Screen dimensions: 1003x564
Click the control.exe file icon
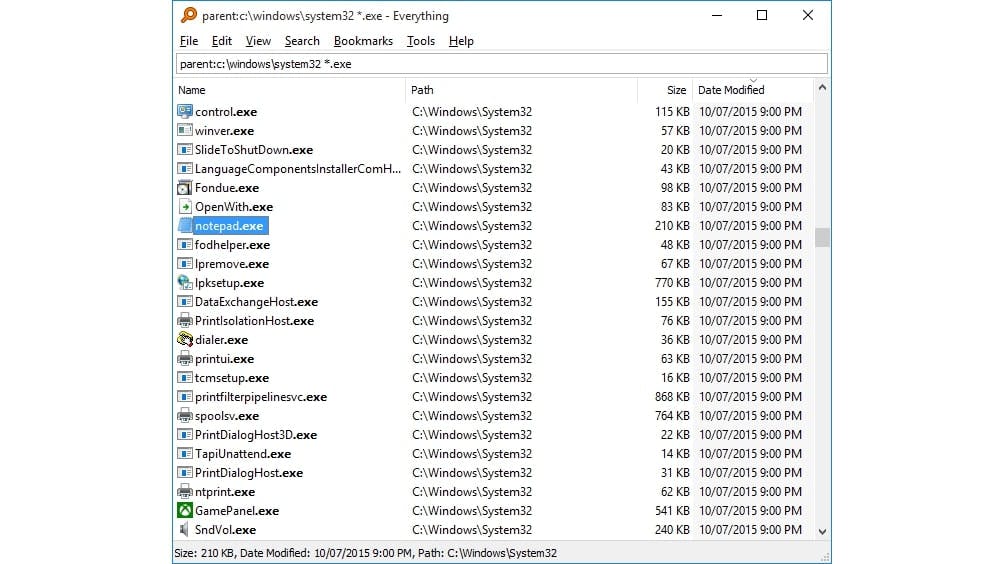click(x=185, y=111)
